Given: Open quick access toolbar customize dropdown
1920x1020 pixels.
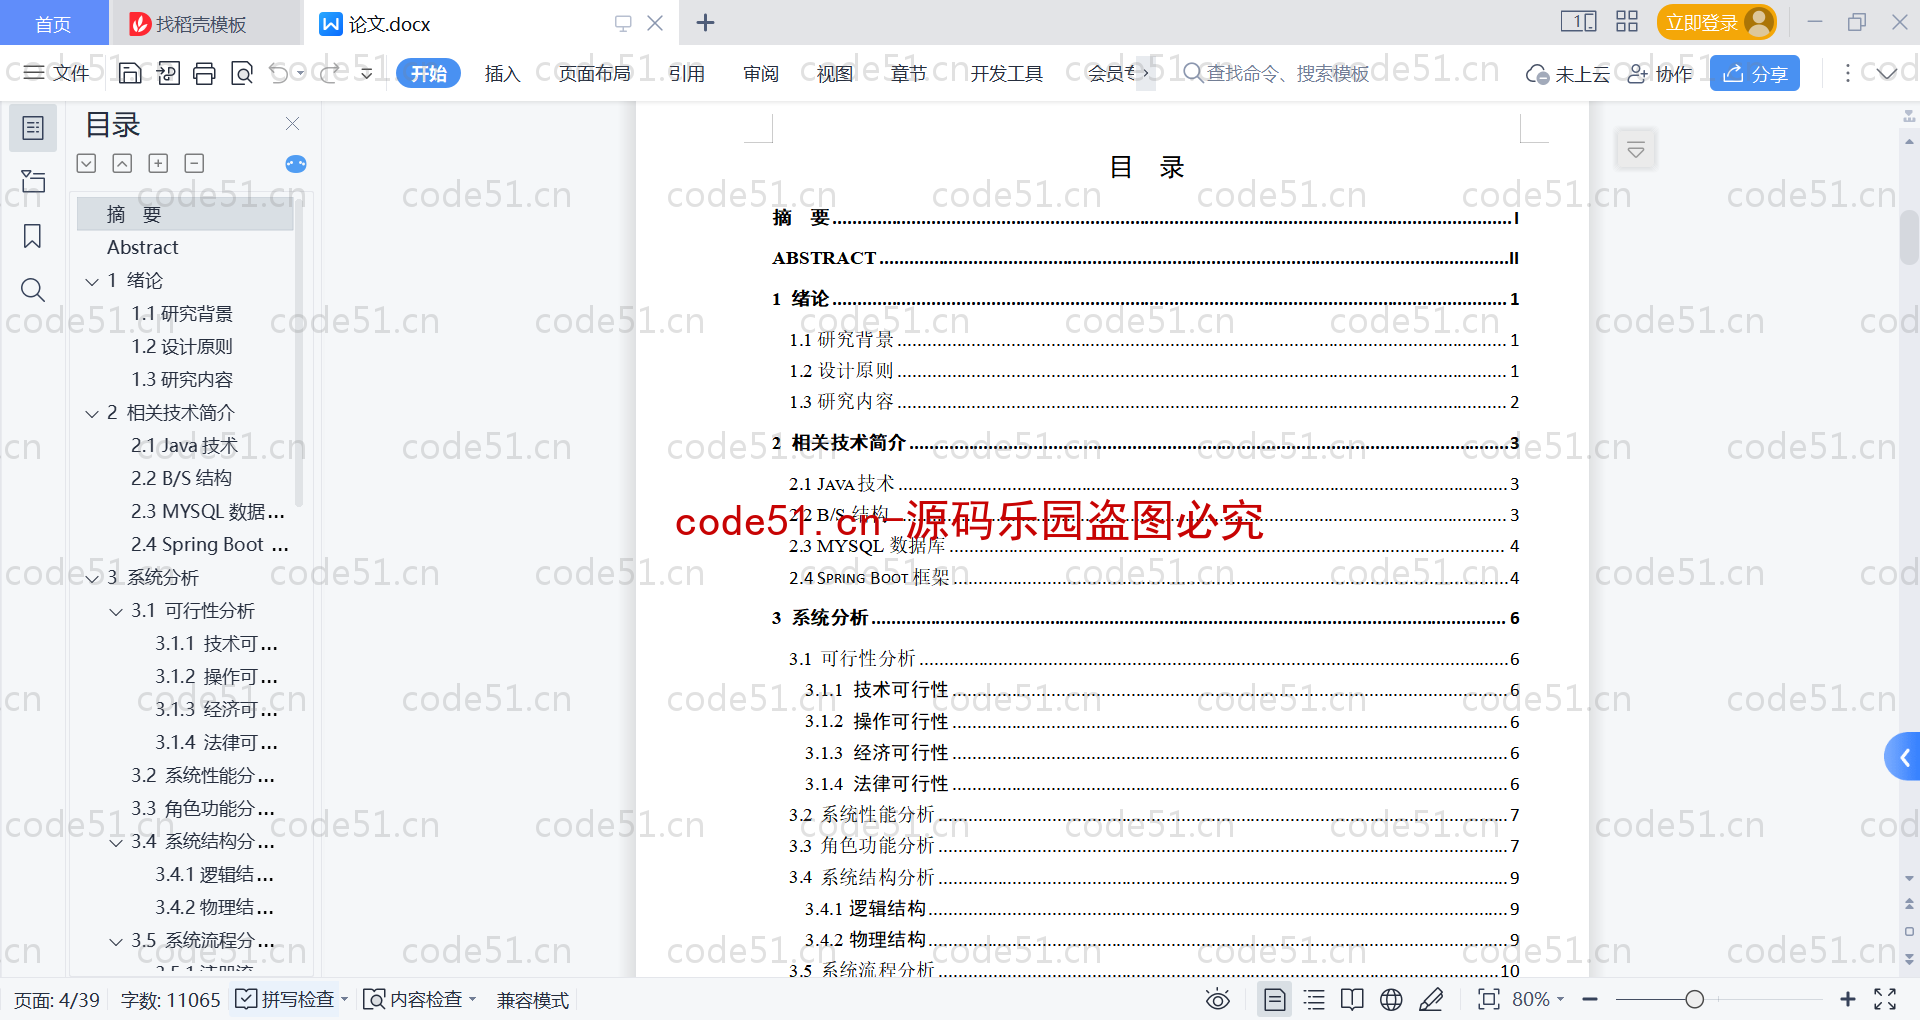Looking at the screenshot, I should pos(367,73).
